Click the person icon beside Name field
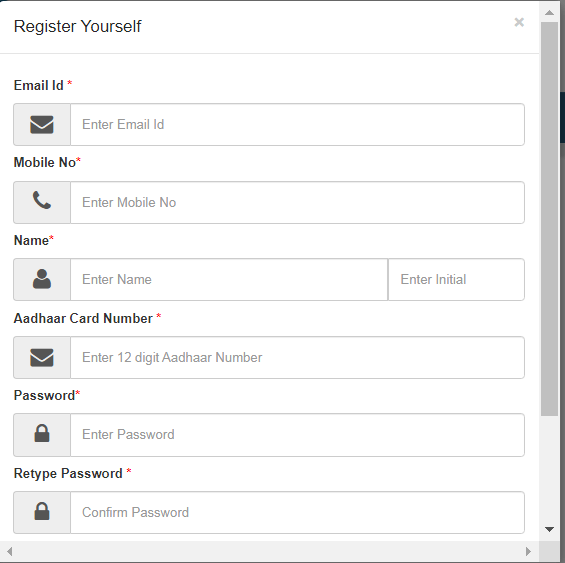The height and width of the screenshot is (563, 565). click(42, 279)
